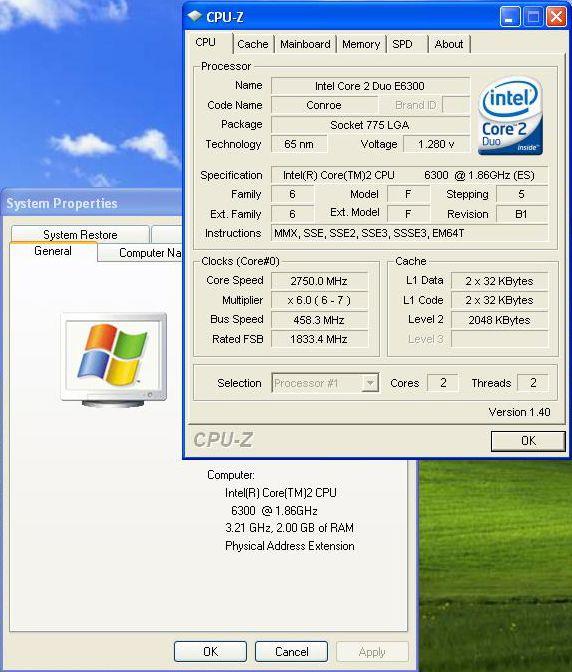Click the Specification field value
This screenshot has height=672, width=572.
(409, 175)
